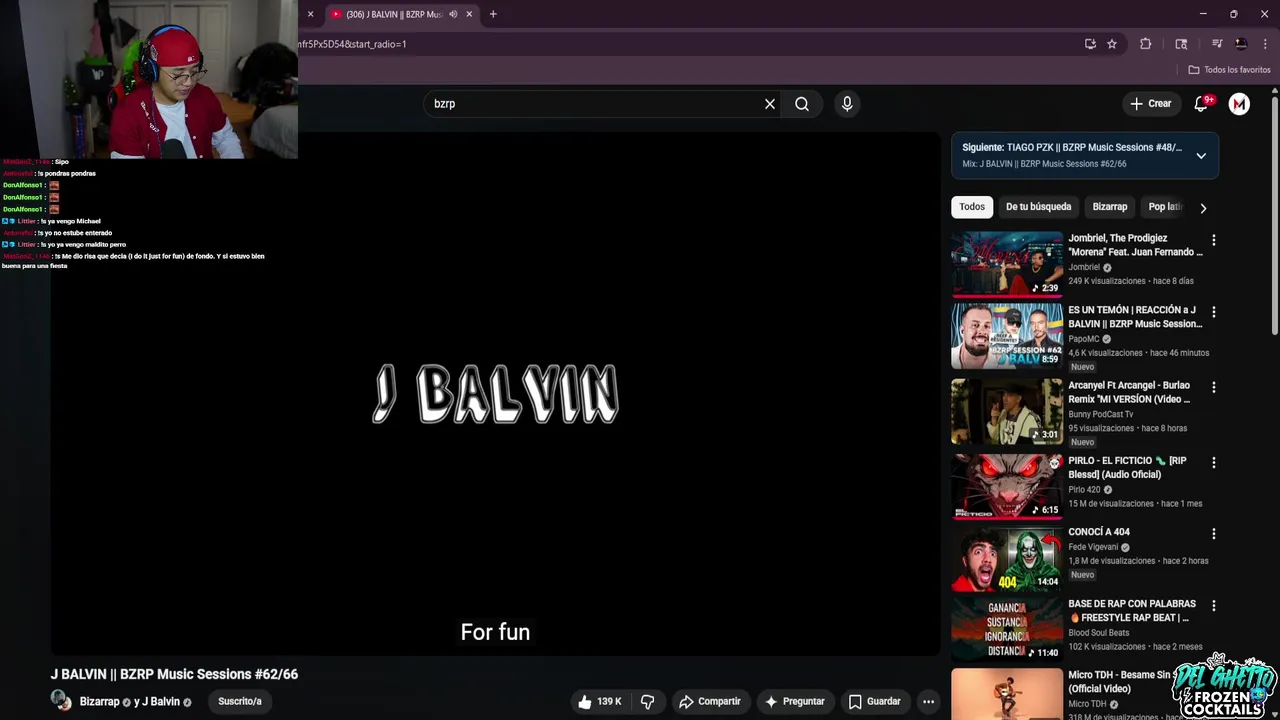The height and width of the screenshot is (720, 1280).
Task: Open Arcanyel Burlao Remix thumbnail
Action: pos(1007,411)
